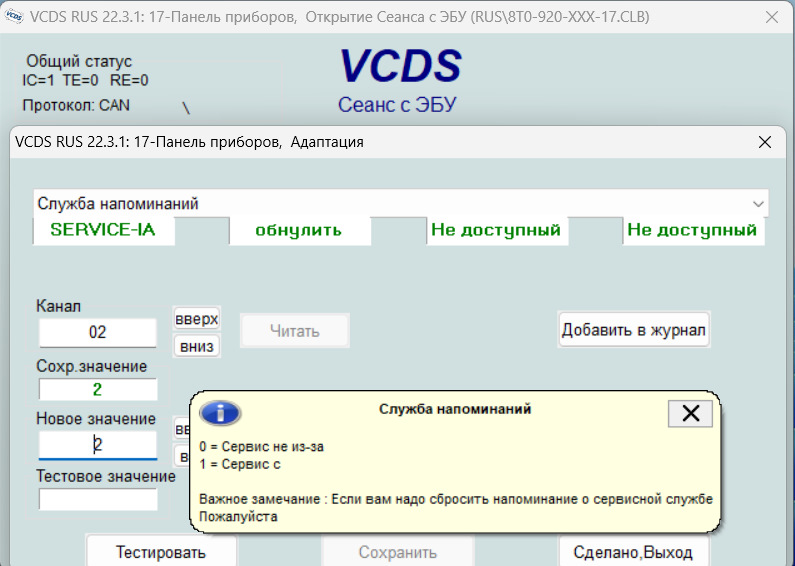
Task: Close the Адаптация dialog window
Action: click(x=765, y=142)
